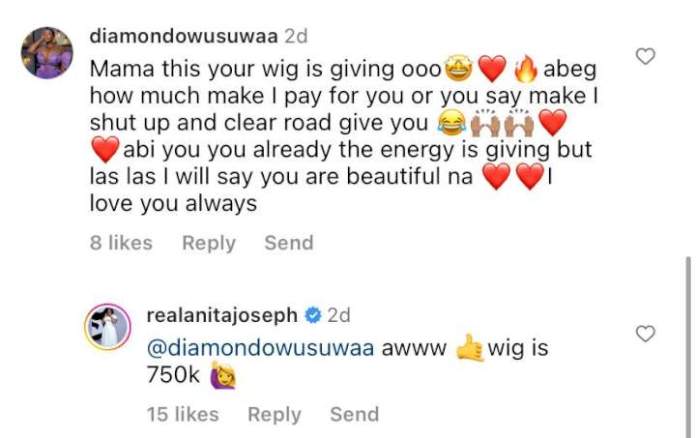Reply to diamondowusuwaa's comment
This screenshot has width=696, height=438.
coord(209,243)
